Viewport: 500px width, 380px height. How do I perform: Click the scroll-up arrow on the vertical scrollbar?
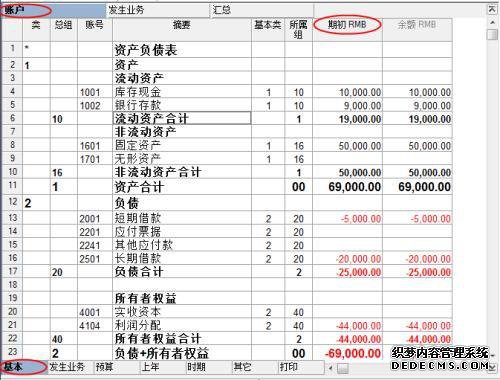point(492,22)
